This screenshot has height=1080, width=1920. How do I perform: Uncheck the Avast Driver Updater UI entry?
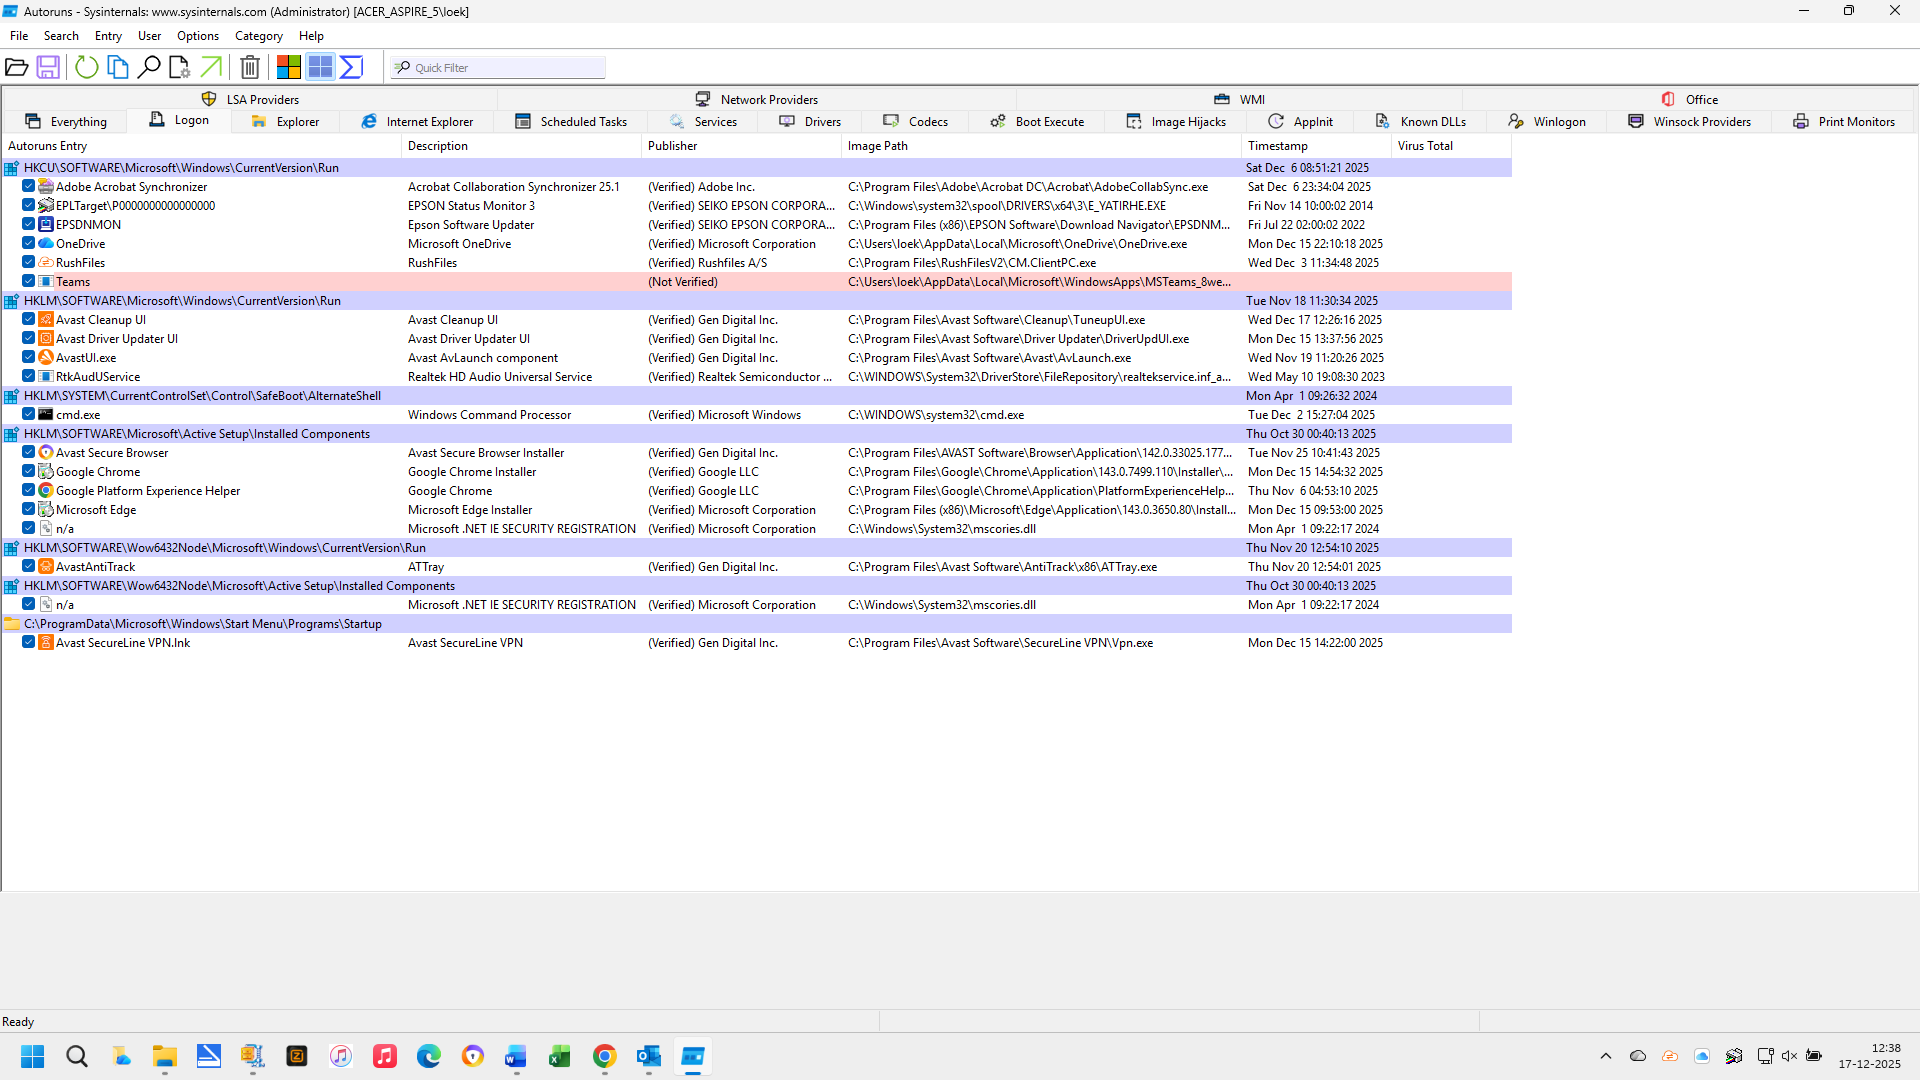(x=29, y=338)
